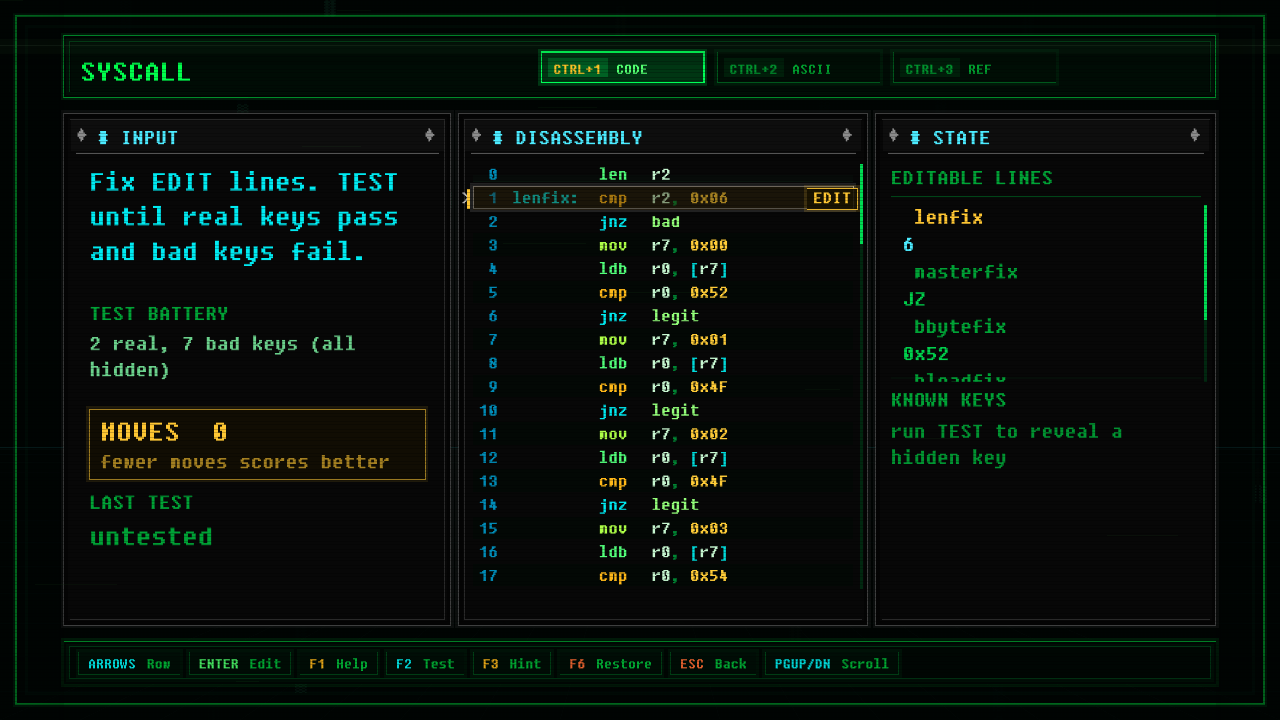Switch to the CTRL+1 CODE tab
Image resolution: width=1280 pixels, height=720 pixels.
coord(623,68)
